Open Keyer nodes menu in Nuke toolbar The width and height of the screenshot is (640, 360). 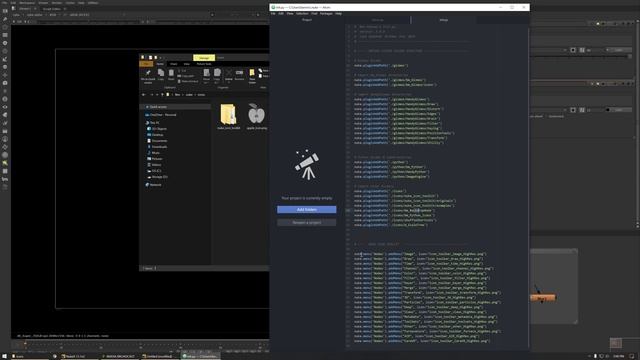coord(5,59)
